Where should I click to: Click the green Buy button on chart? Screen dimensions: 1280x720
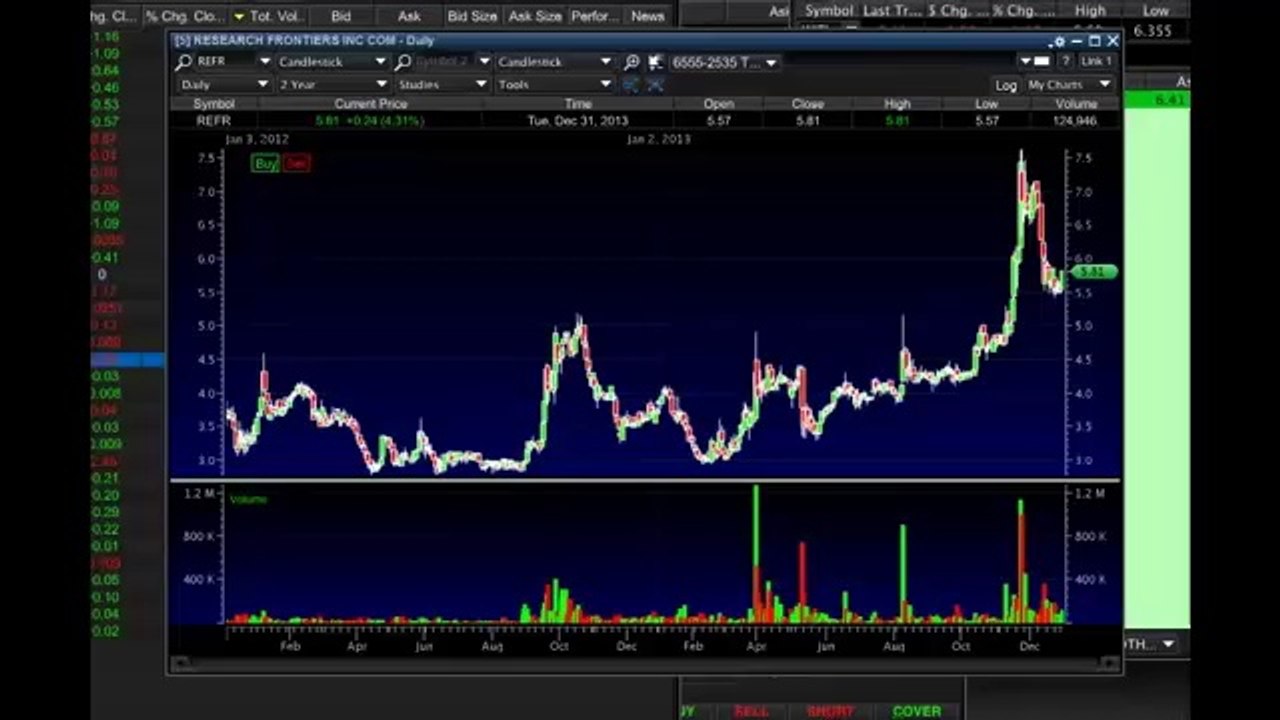[265, 164]
